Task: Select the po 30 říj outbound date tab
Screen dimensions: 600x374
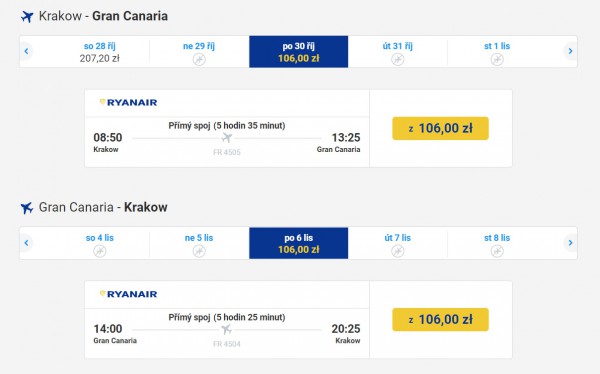Action: (298, 52)
